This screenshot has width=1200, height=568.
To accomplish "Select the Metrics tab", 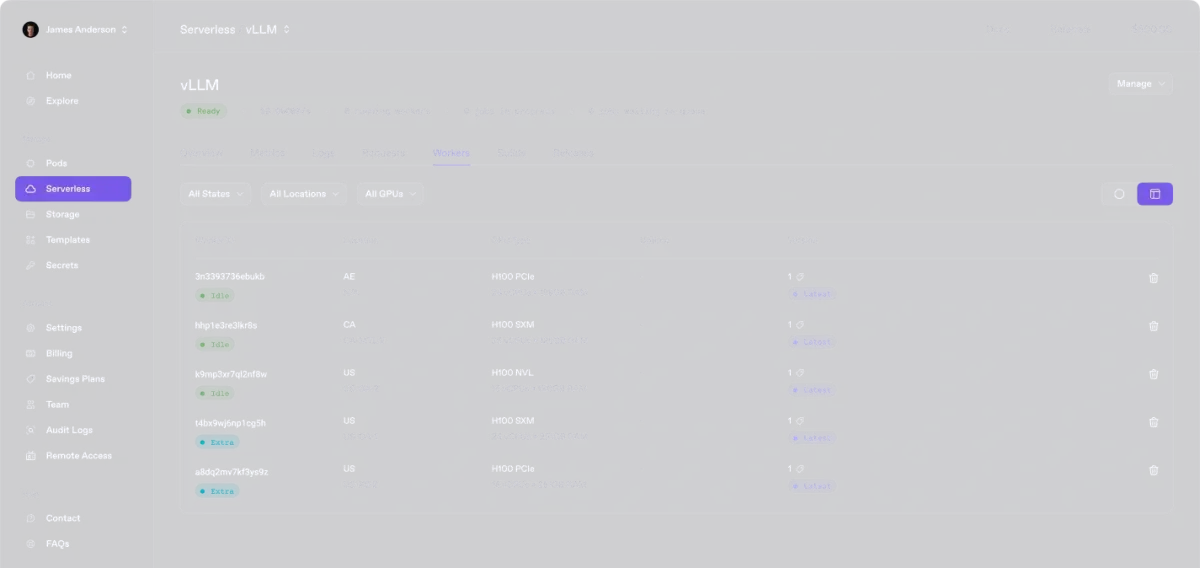I will (268, 153).
